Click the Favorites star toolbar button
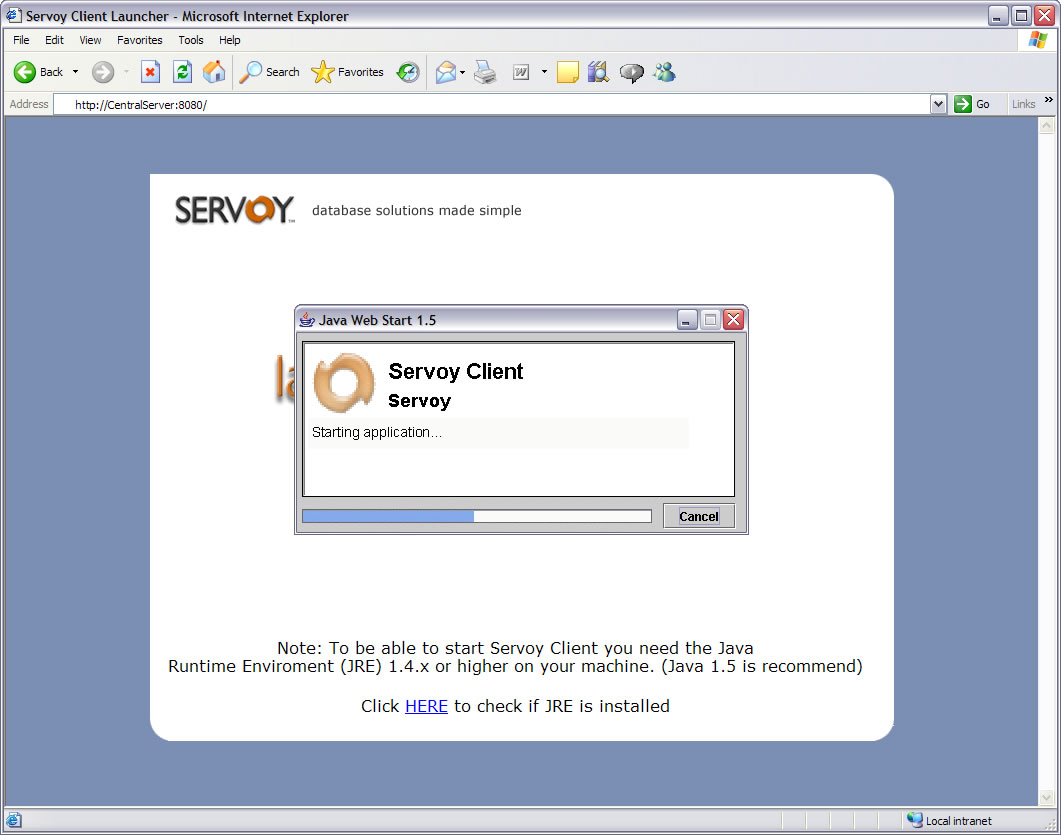 (x=348, y=72)
